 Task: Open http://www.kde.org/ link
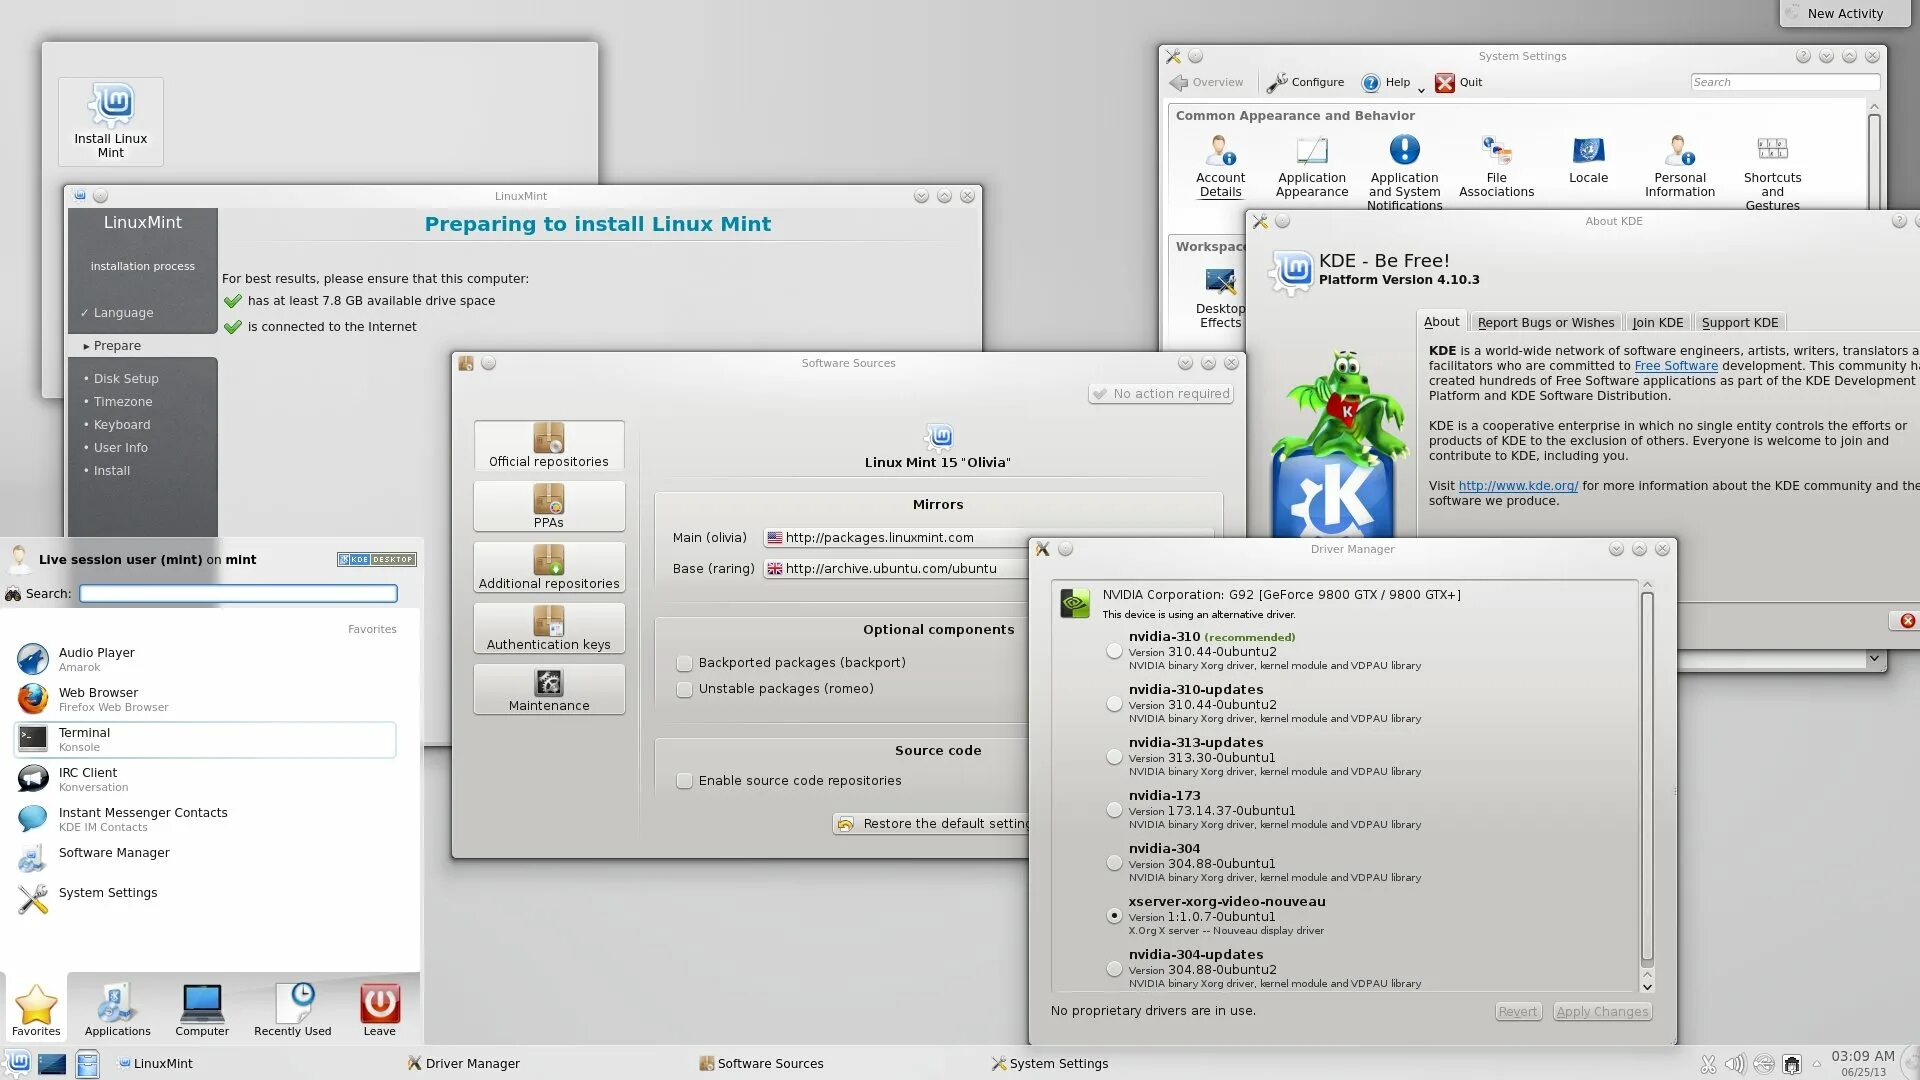[1518, 486]
